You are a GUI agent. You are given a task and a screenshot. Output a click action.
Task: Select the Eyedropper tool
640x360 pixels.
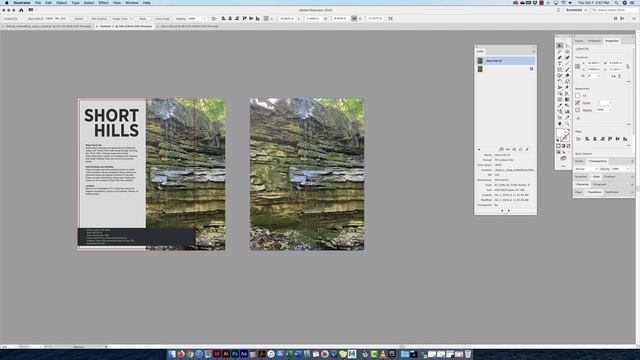point(560,105)
